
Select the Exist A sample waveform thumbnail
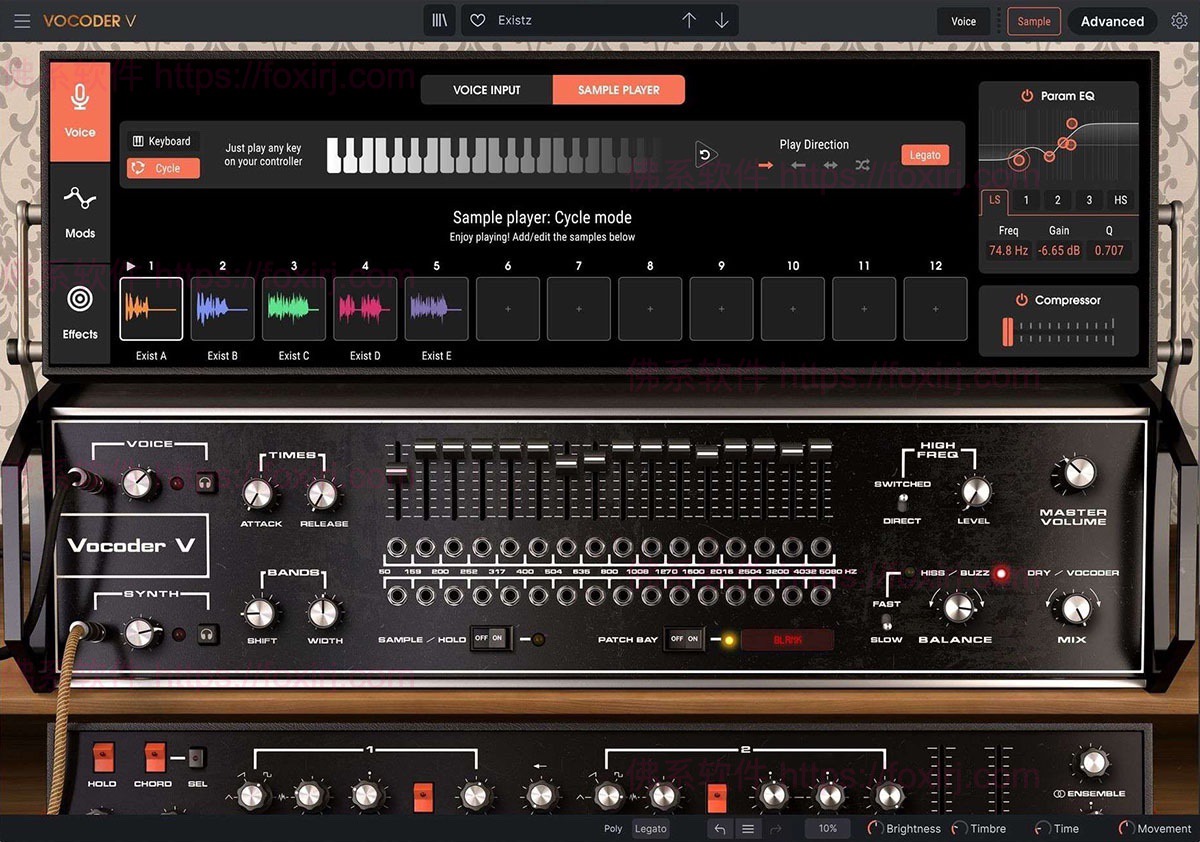[151, 308]
